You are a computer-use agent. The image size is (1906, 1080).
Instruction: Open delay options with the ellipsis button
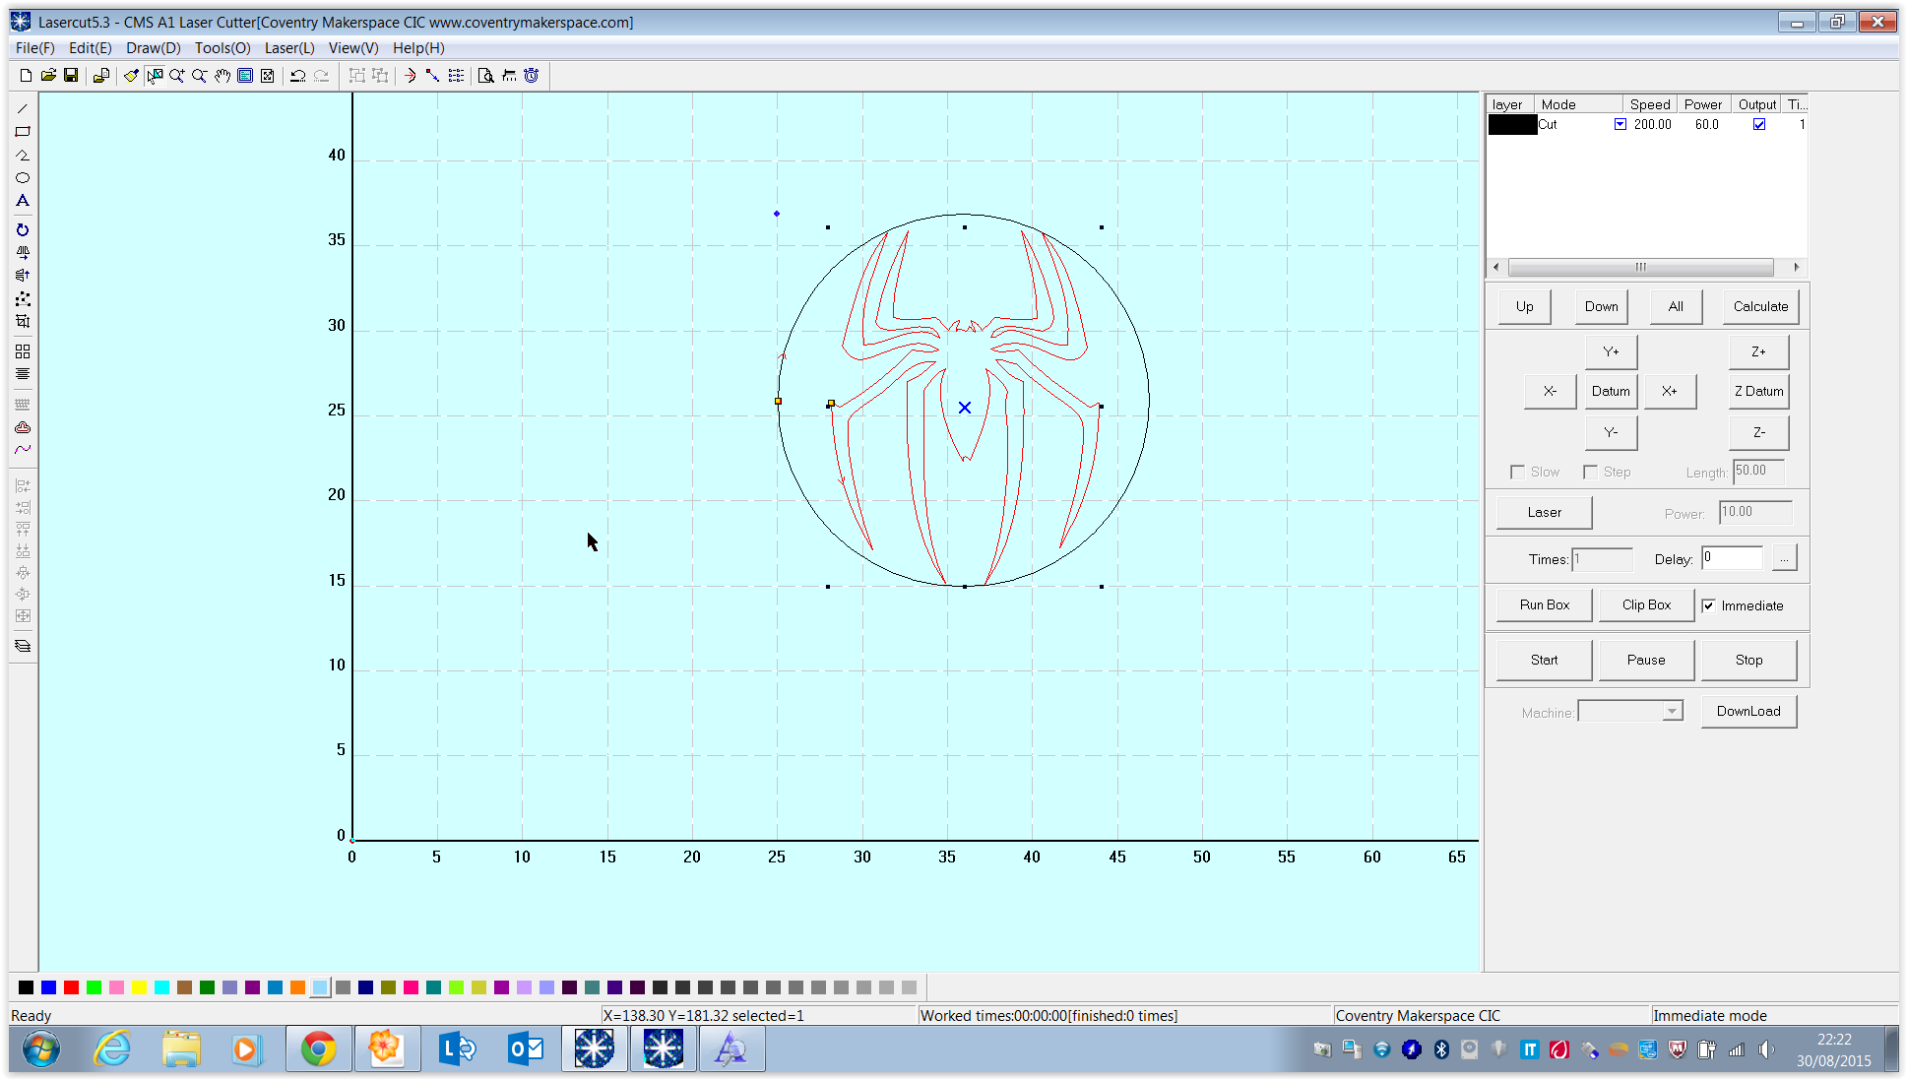(x=1784, y=558)
